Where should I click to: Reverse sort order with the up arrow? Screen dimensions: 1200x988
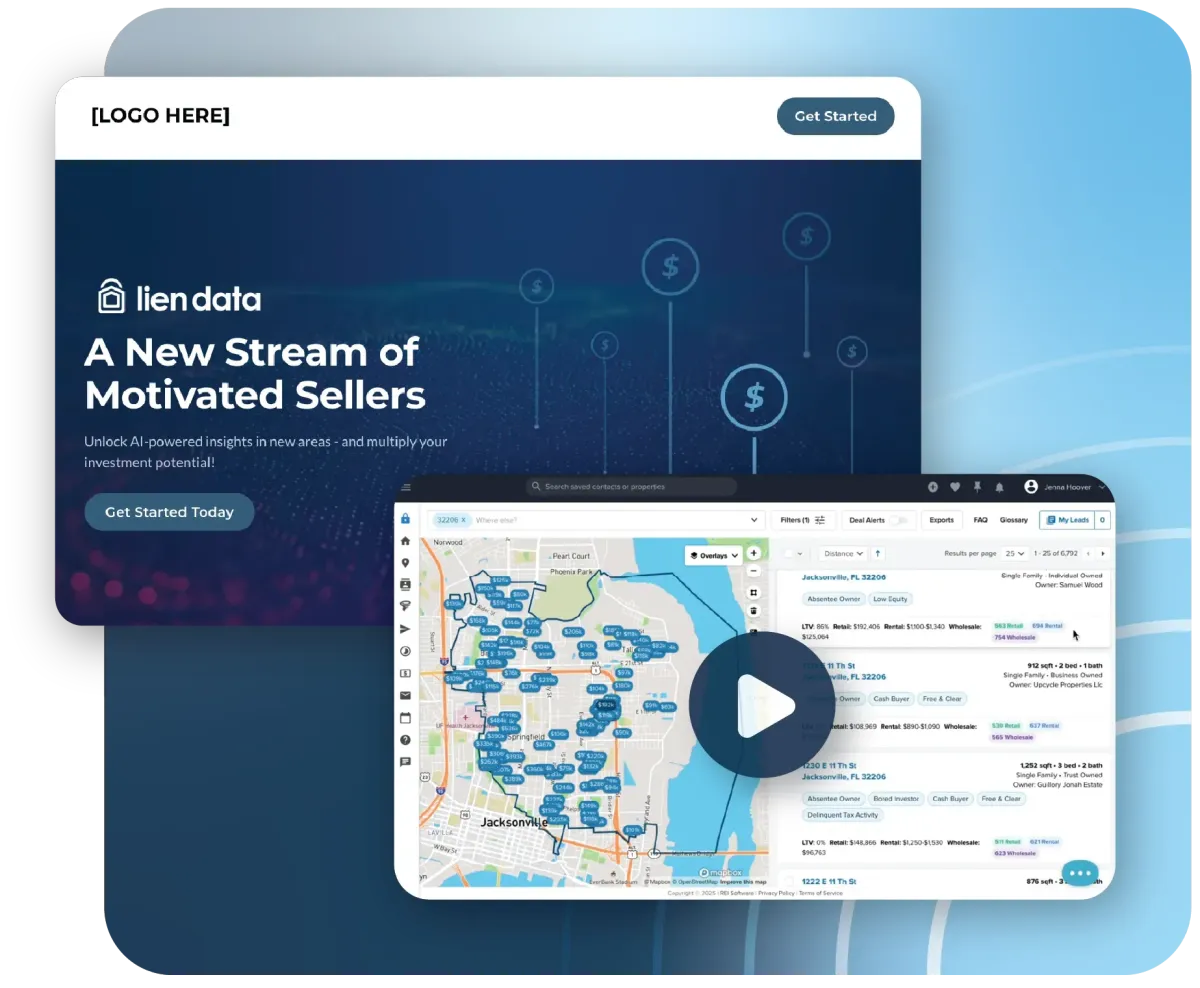point(878,553)
